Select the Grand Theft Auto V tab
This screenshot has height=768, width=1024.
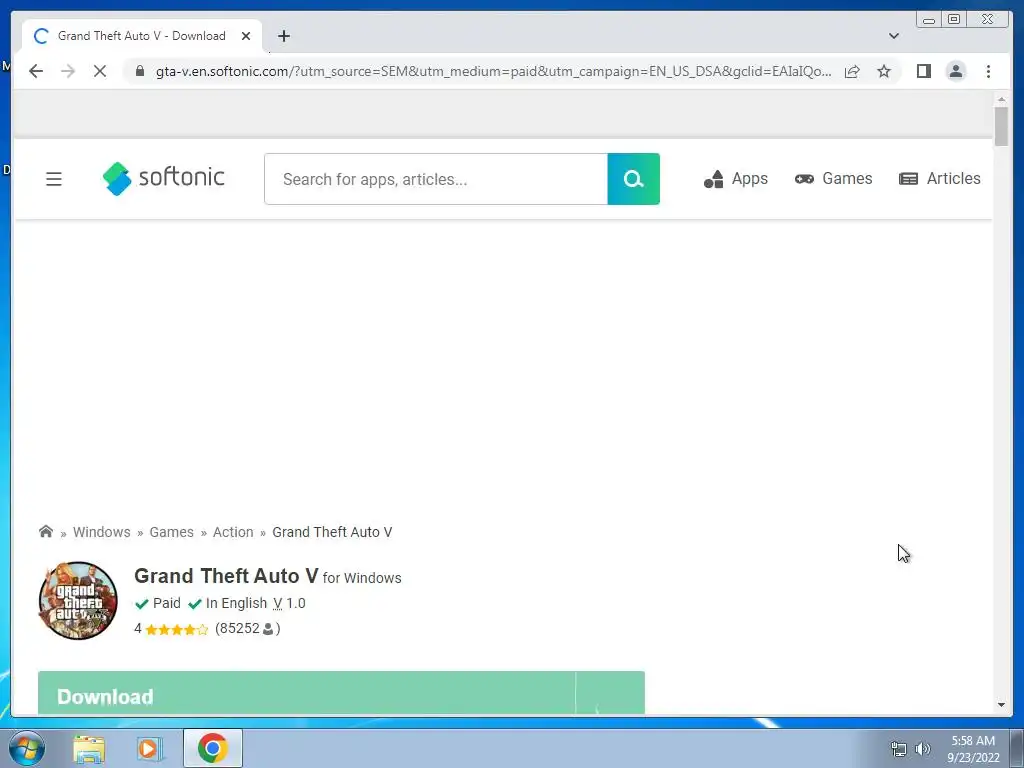[142, 36]
